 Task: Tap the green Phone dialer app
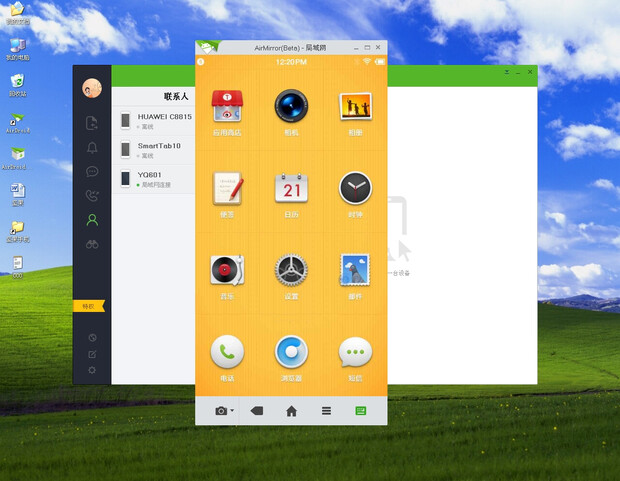[x=227, y=351]
